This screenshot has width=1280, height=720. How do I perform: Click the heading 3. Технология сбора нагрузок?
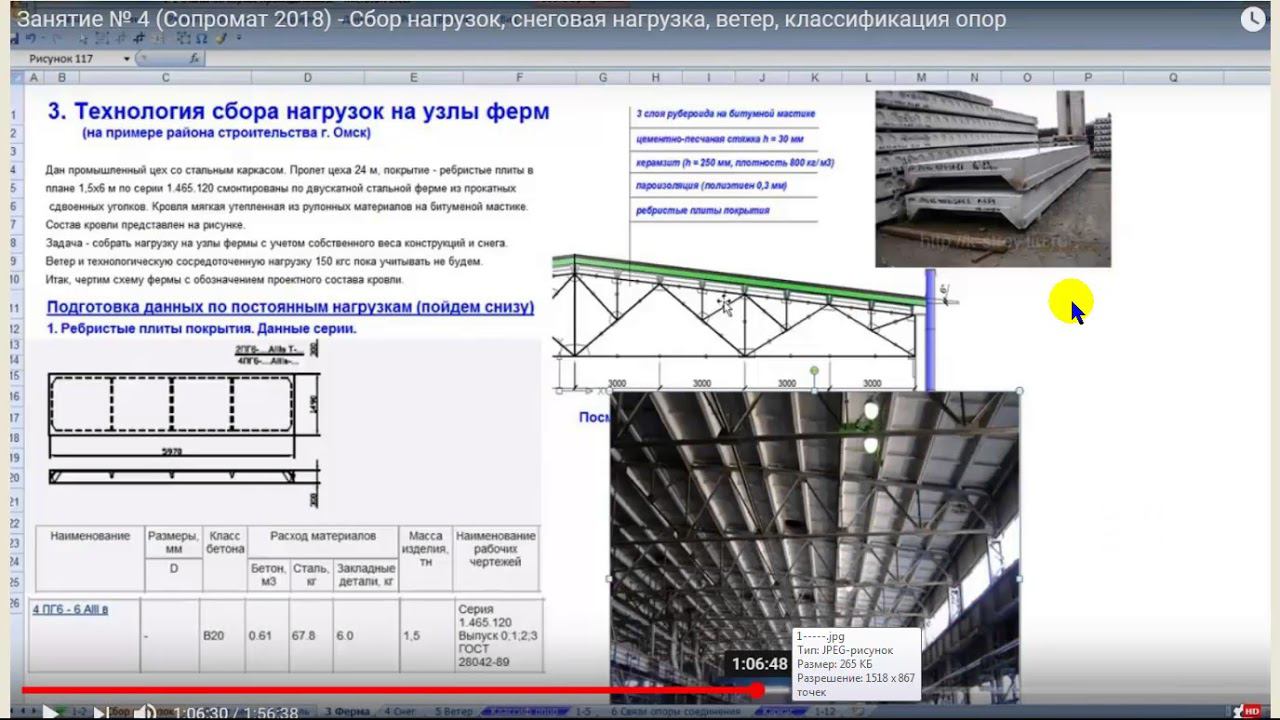click(x=298, y=111)
